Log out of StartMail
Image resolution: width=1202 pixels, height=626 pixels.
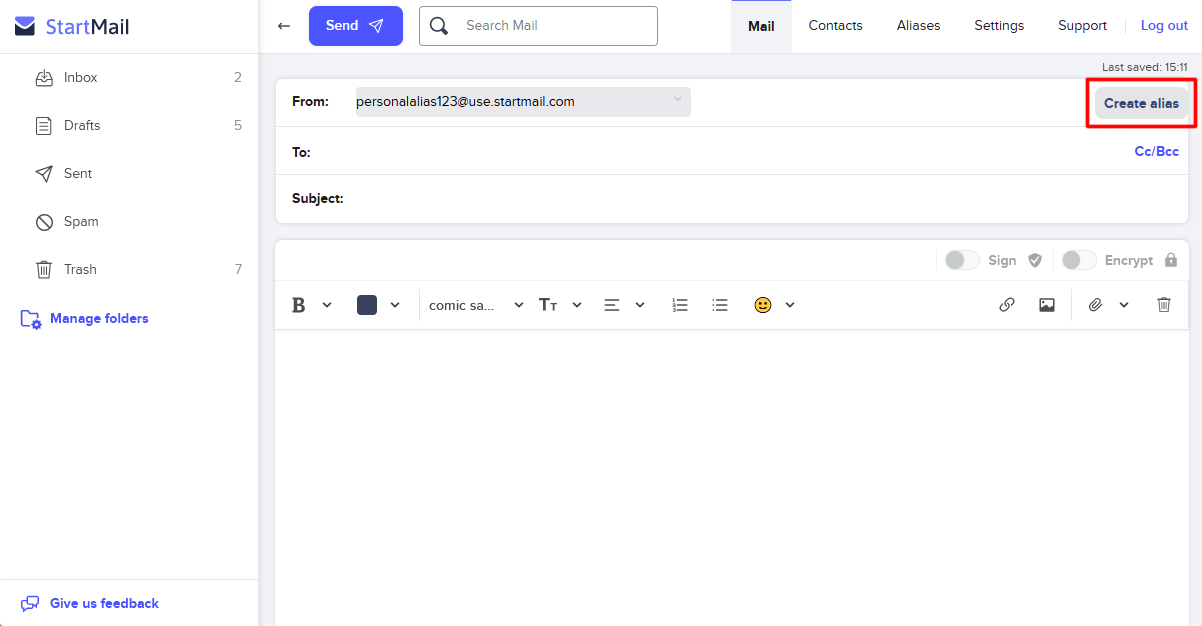click(1164, 26)
